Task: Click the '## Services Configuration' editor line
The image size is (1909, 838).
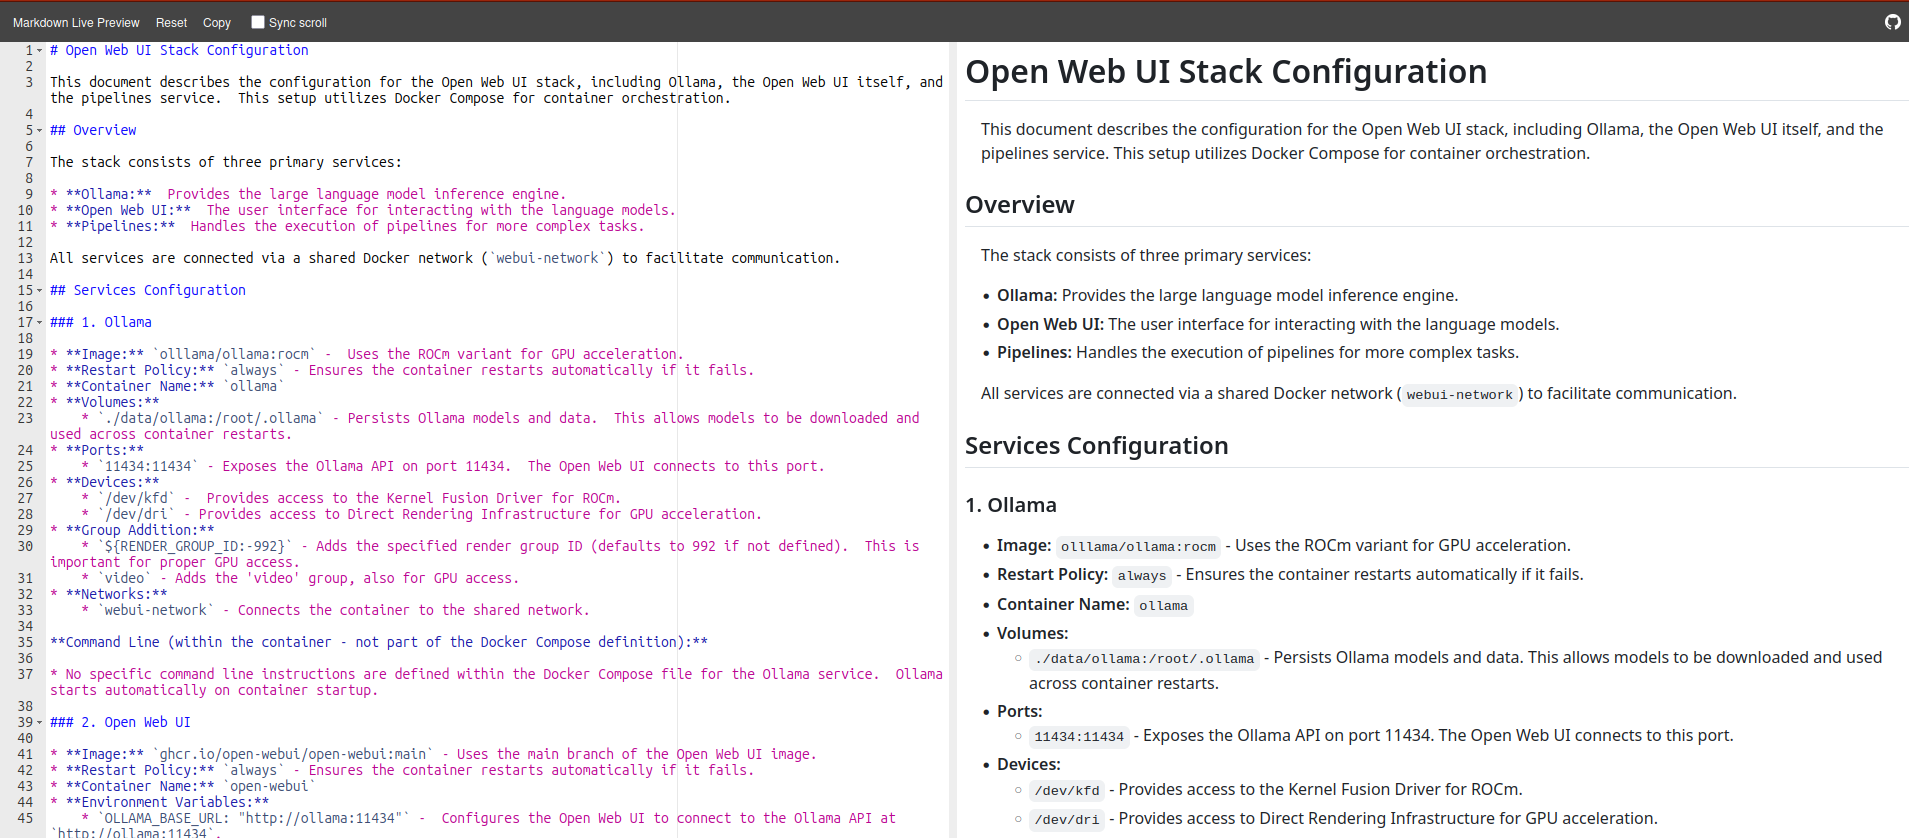Action: pyautogui.click(x=148, y=290)
